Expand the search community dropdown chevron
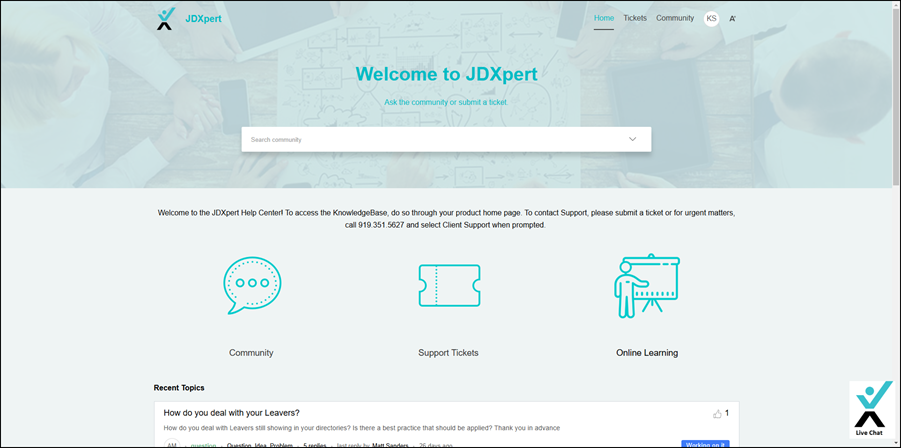 (x=632, y=139)
